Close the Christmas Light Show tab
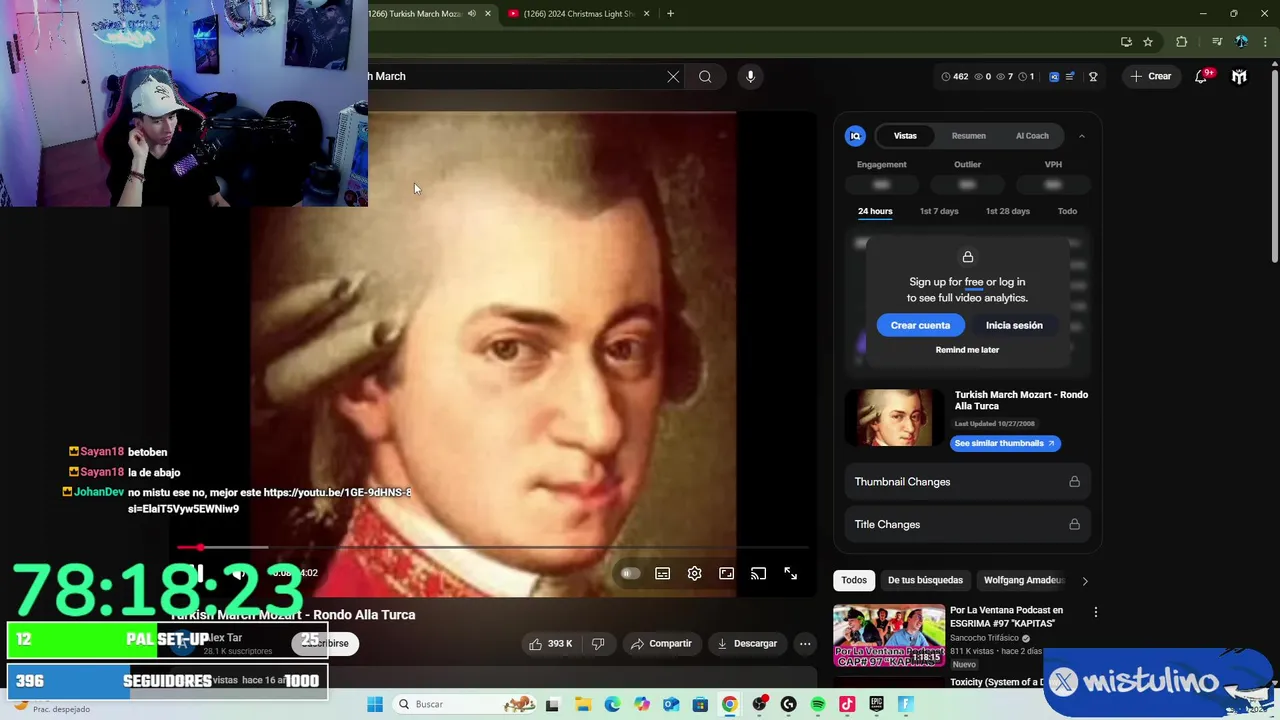The width and height of the screenshot is (1280, 720). pyautogui.click(x=646, y=13)
